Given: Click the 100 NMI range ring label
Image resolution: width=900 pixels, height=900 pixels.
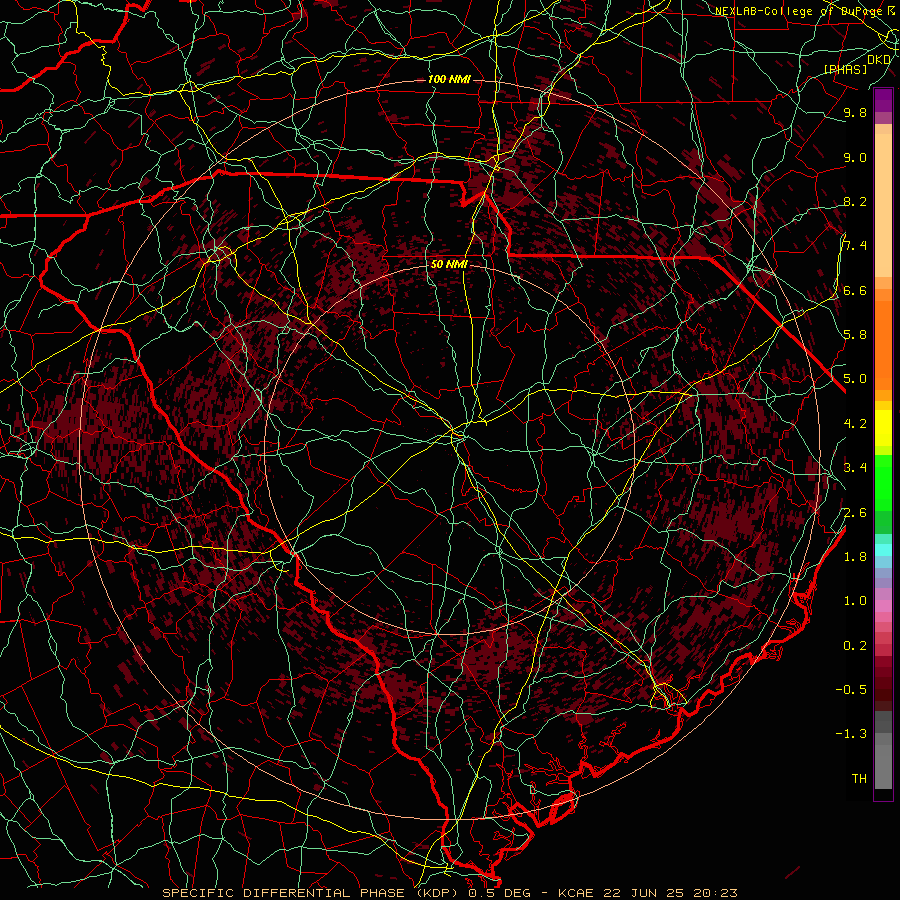Looking at the screenshot, I should [x=449, y=79].
